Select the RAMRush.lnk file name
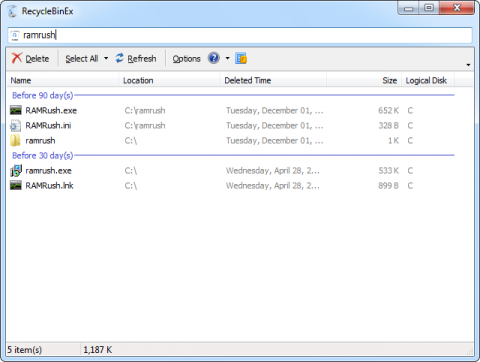This screenshot has width=480, height=362. tap(50, 186)
